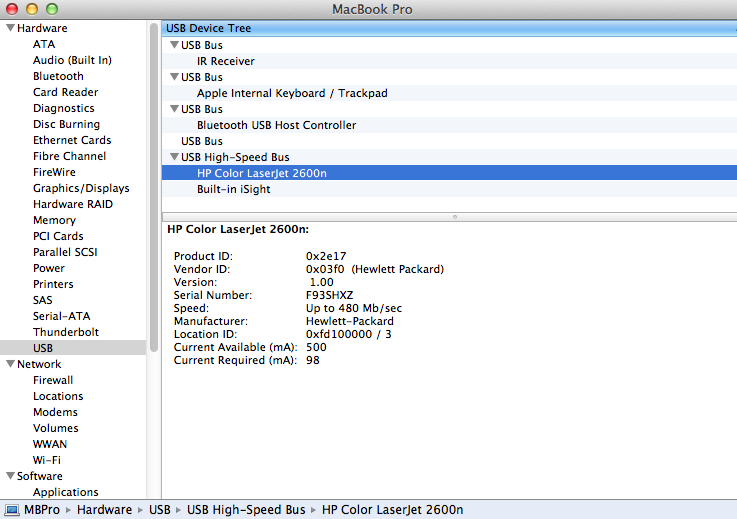Collapse the Network section triangle
This screenshot has height=519, width=737.
pyautogui.click(x=10, y=364)
